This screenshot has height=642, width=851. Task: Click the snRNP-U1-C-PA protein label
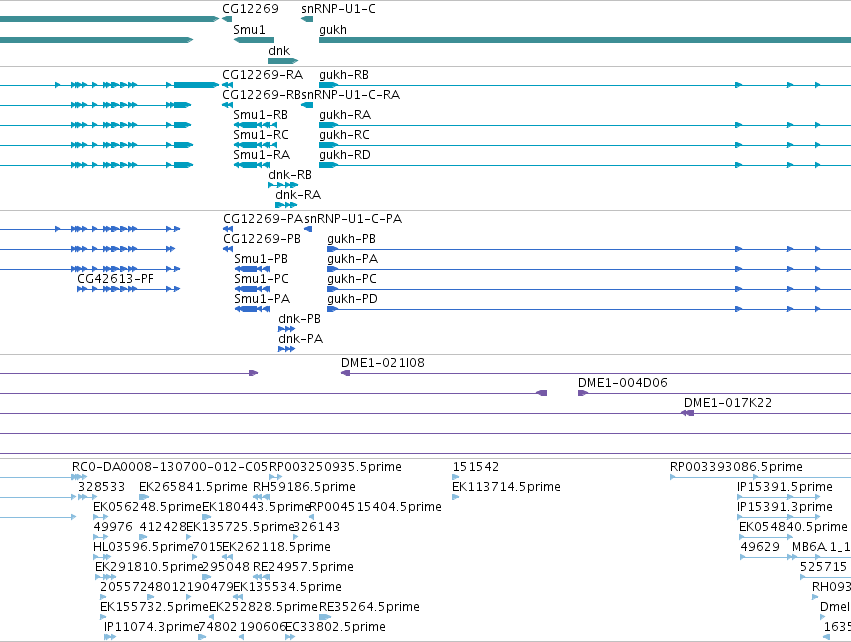point(353,219)
